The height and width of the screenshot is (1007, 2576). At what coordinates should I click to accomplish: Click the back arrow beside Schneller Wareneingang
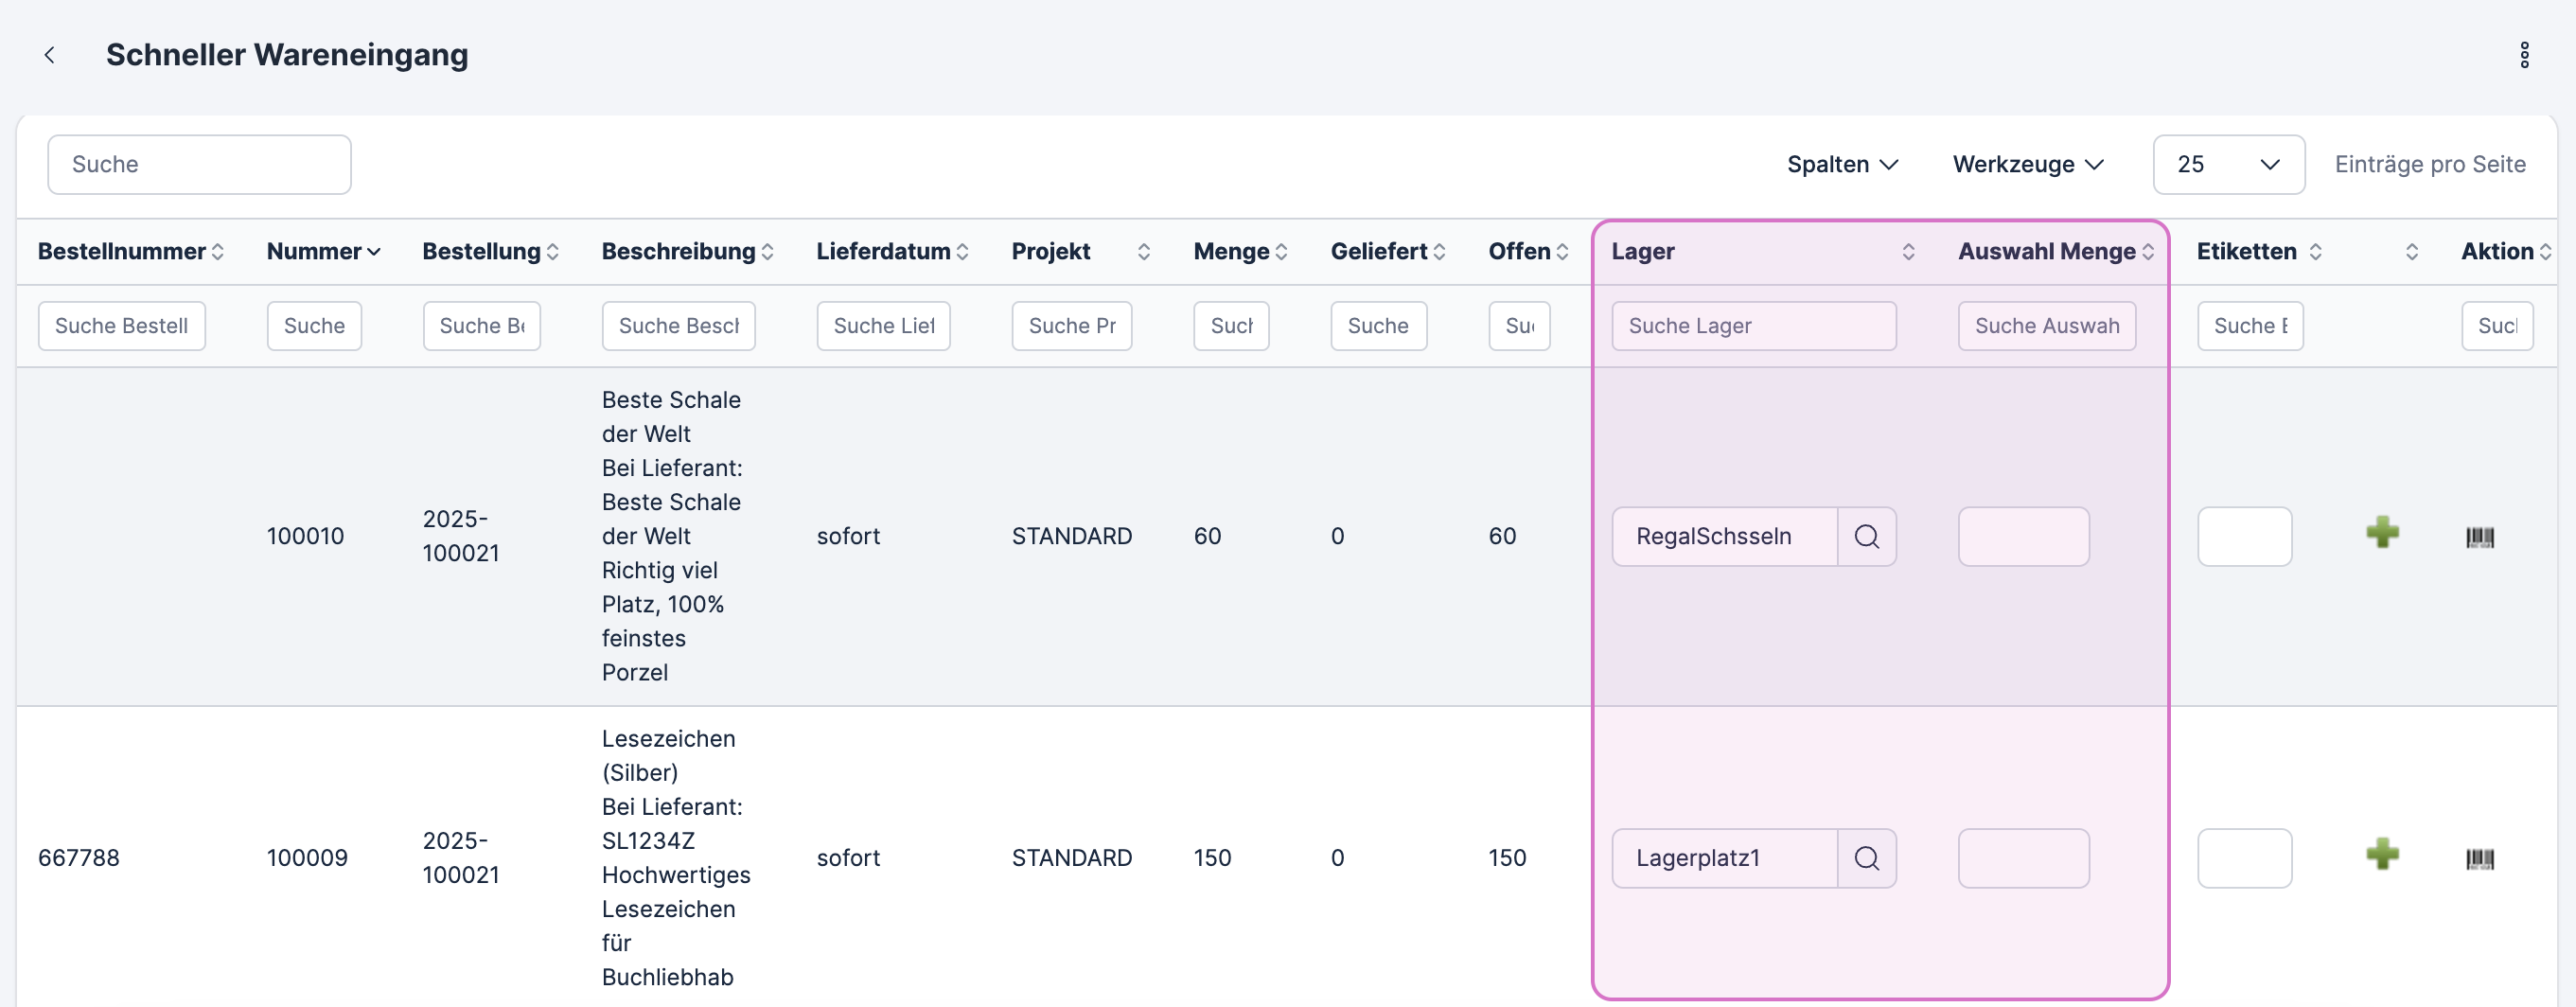point(50,55)
